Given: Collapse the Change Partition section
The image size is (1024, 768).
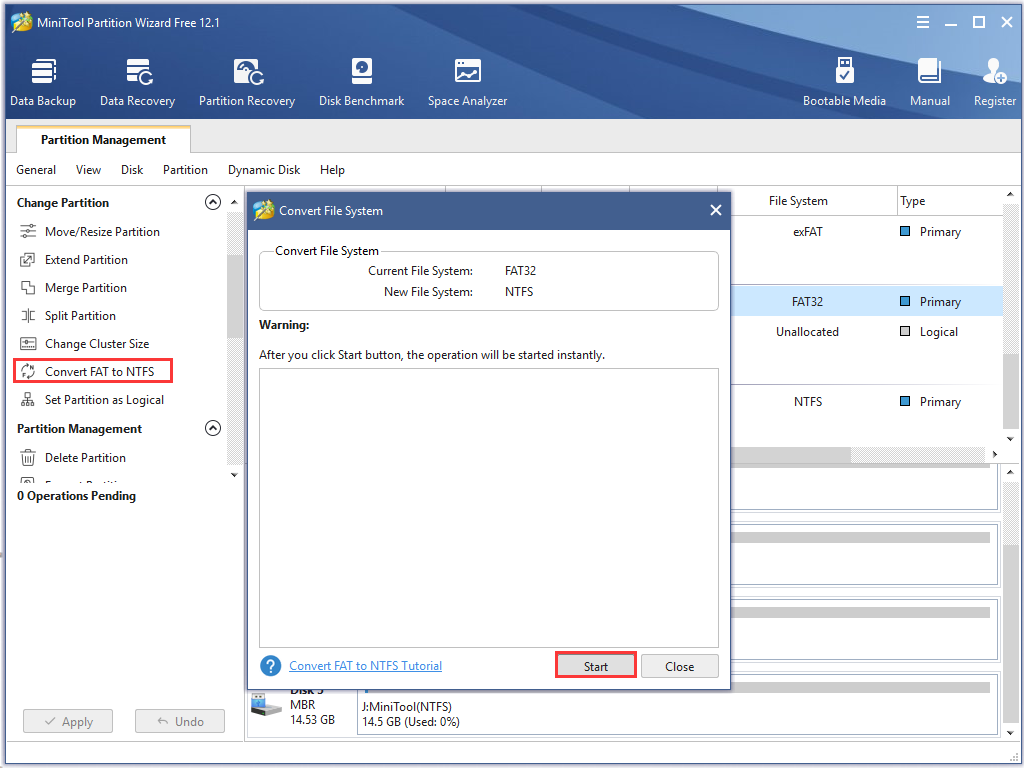Looking at the screenshot, I should pyautogui.click(x=212, y=202).
